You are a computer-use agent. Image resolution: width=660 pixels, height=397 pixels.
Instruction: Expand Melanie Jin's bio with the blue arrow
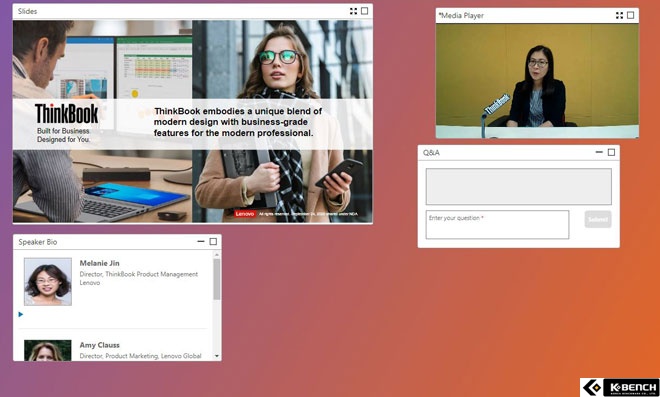(x=21, y=314)
